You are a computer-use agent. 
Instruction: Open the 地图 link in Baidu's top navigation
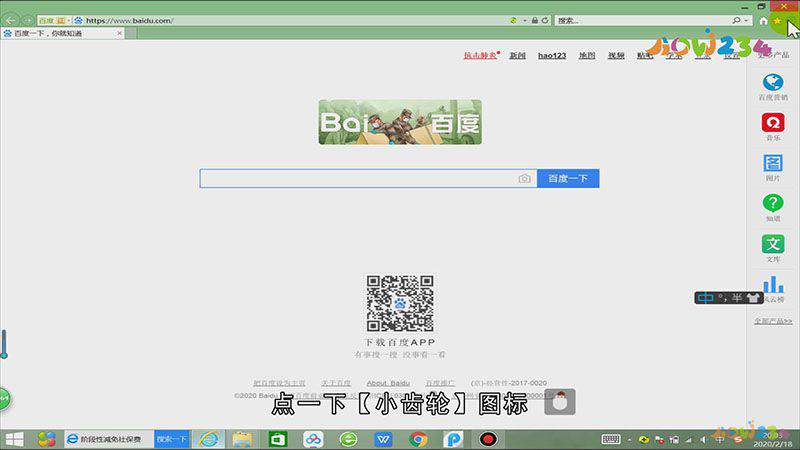pyautogui.click(x=587, y=55)
